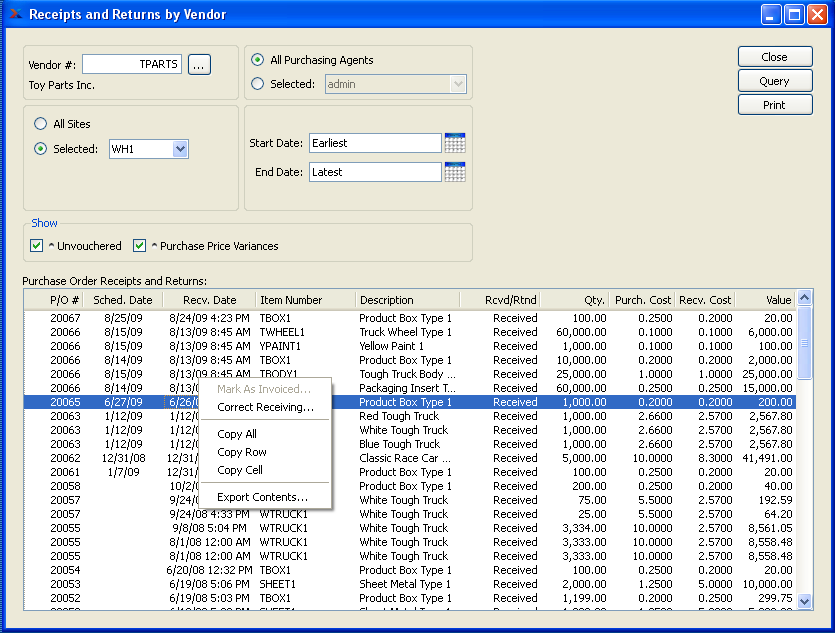Image resolution: width=835 pixels, height=633 pixels.
Task: Select the All Sites radio option
Action: pyautogui.click(x=41, y=124)
